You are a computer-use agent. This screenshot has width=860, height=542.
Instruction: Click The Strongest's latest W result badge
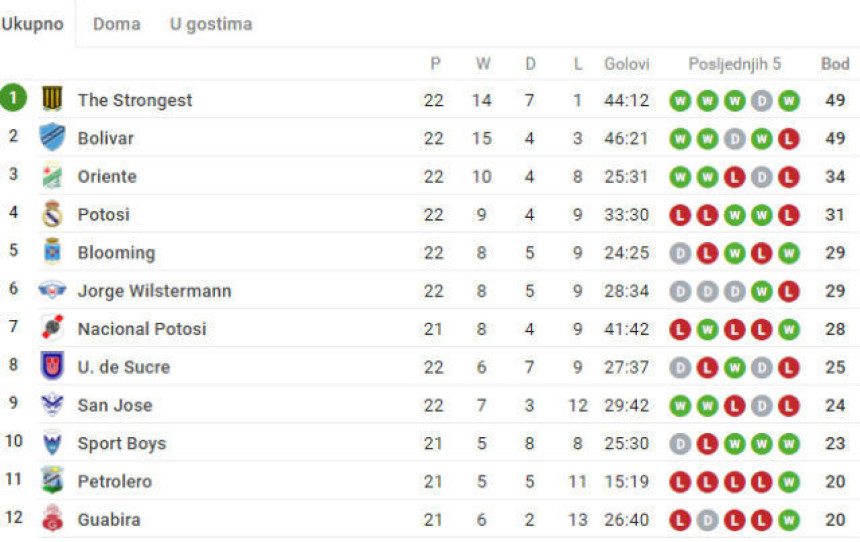789,100
